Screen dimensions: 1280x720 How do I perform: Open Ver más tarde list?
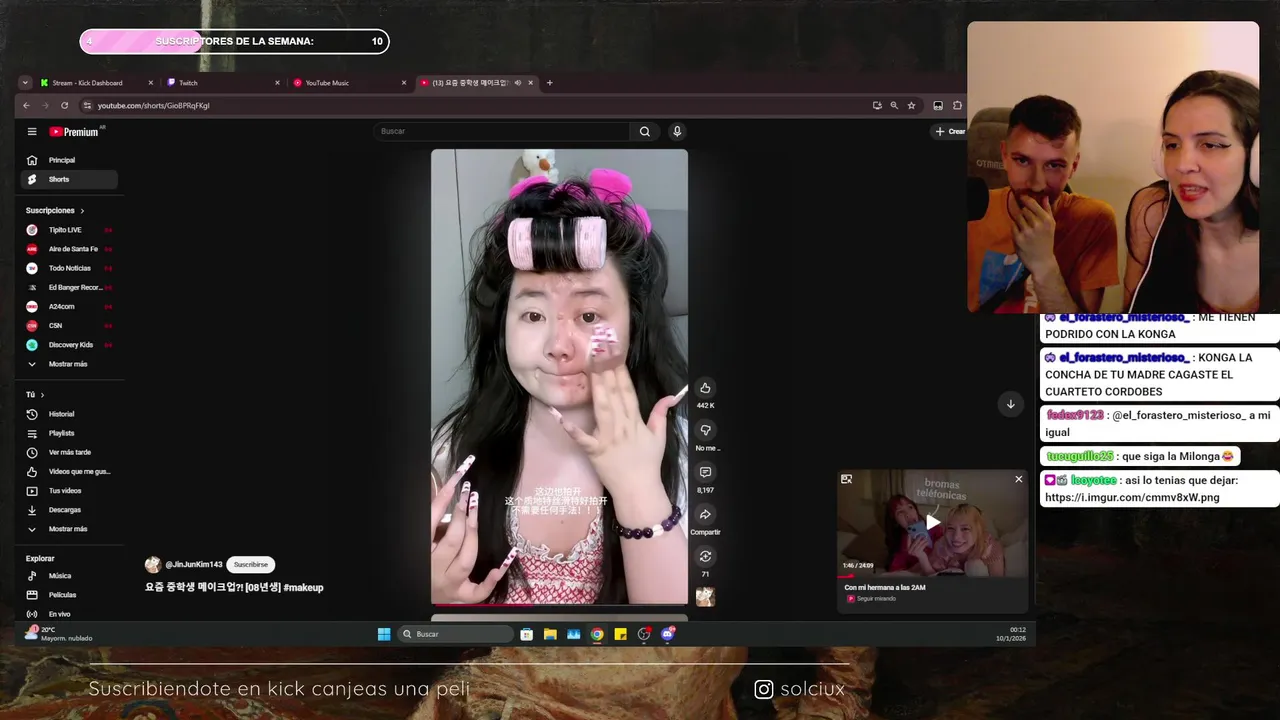[x=69, y=452]
